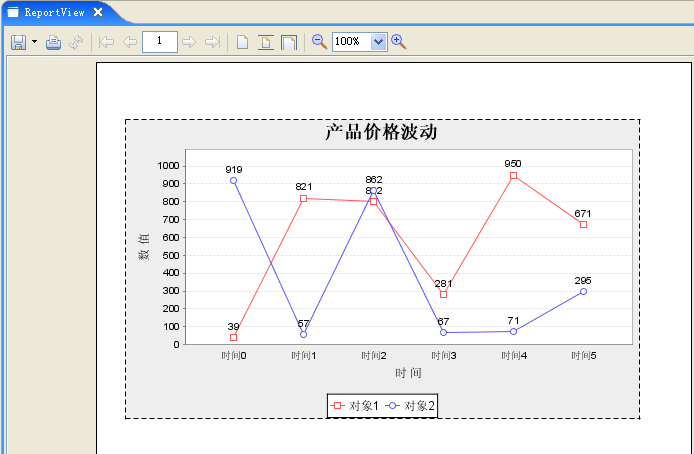Click the Reload report icon
The image size is (694, 454).
point(76,42)
